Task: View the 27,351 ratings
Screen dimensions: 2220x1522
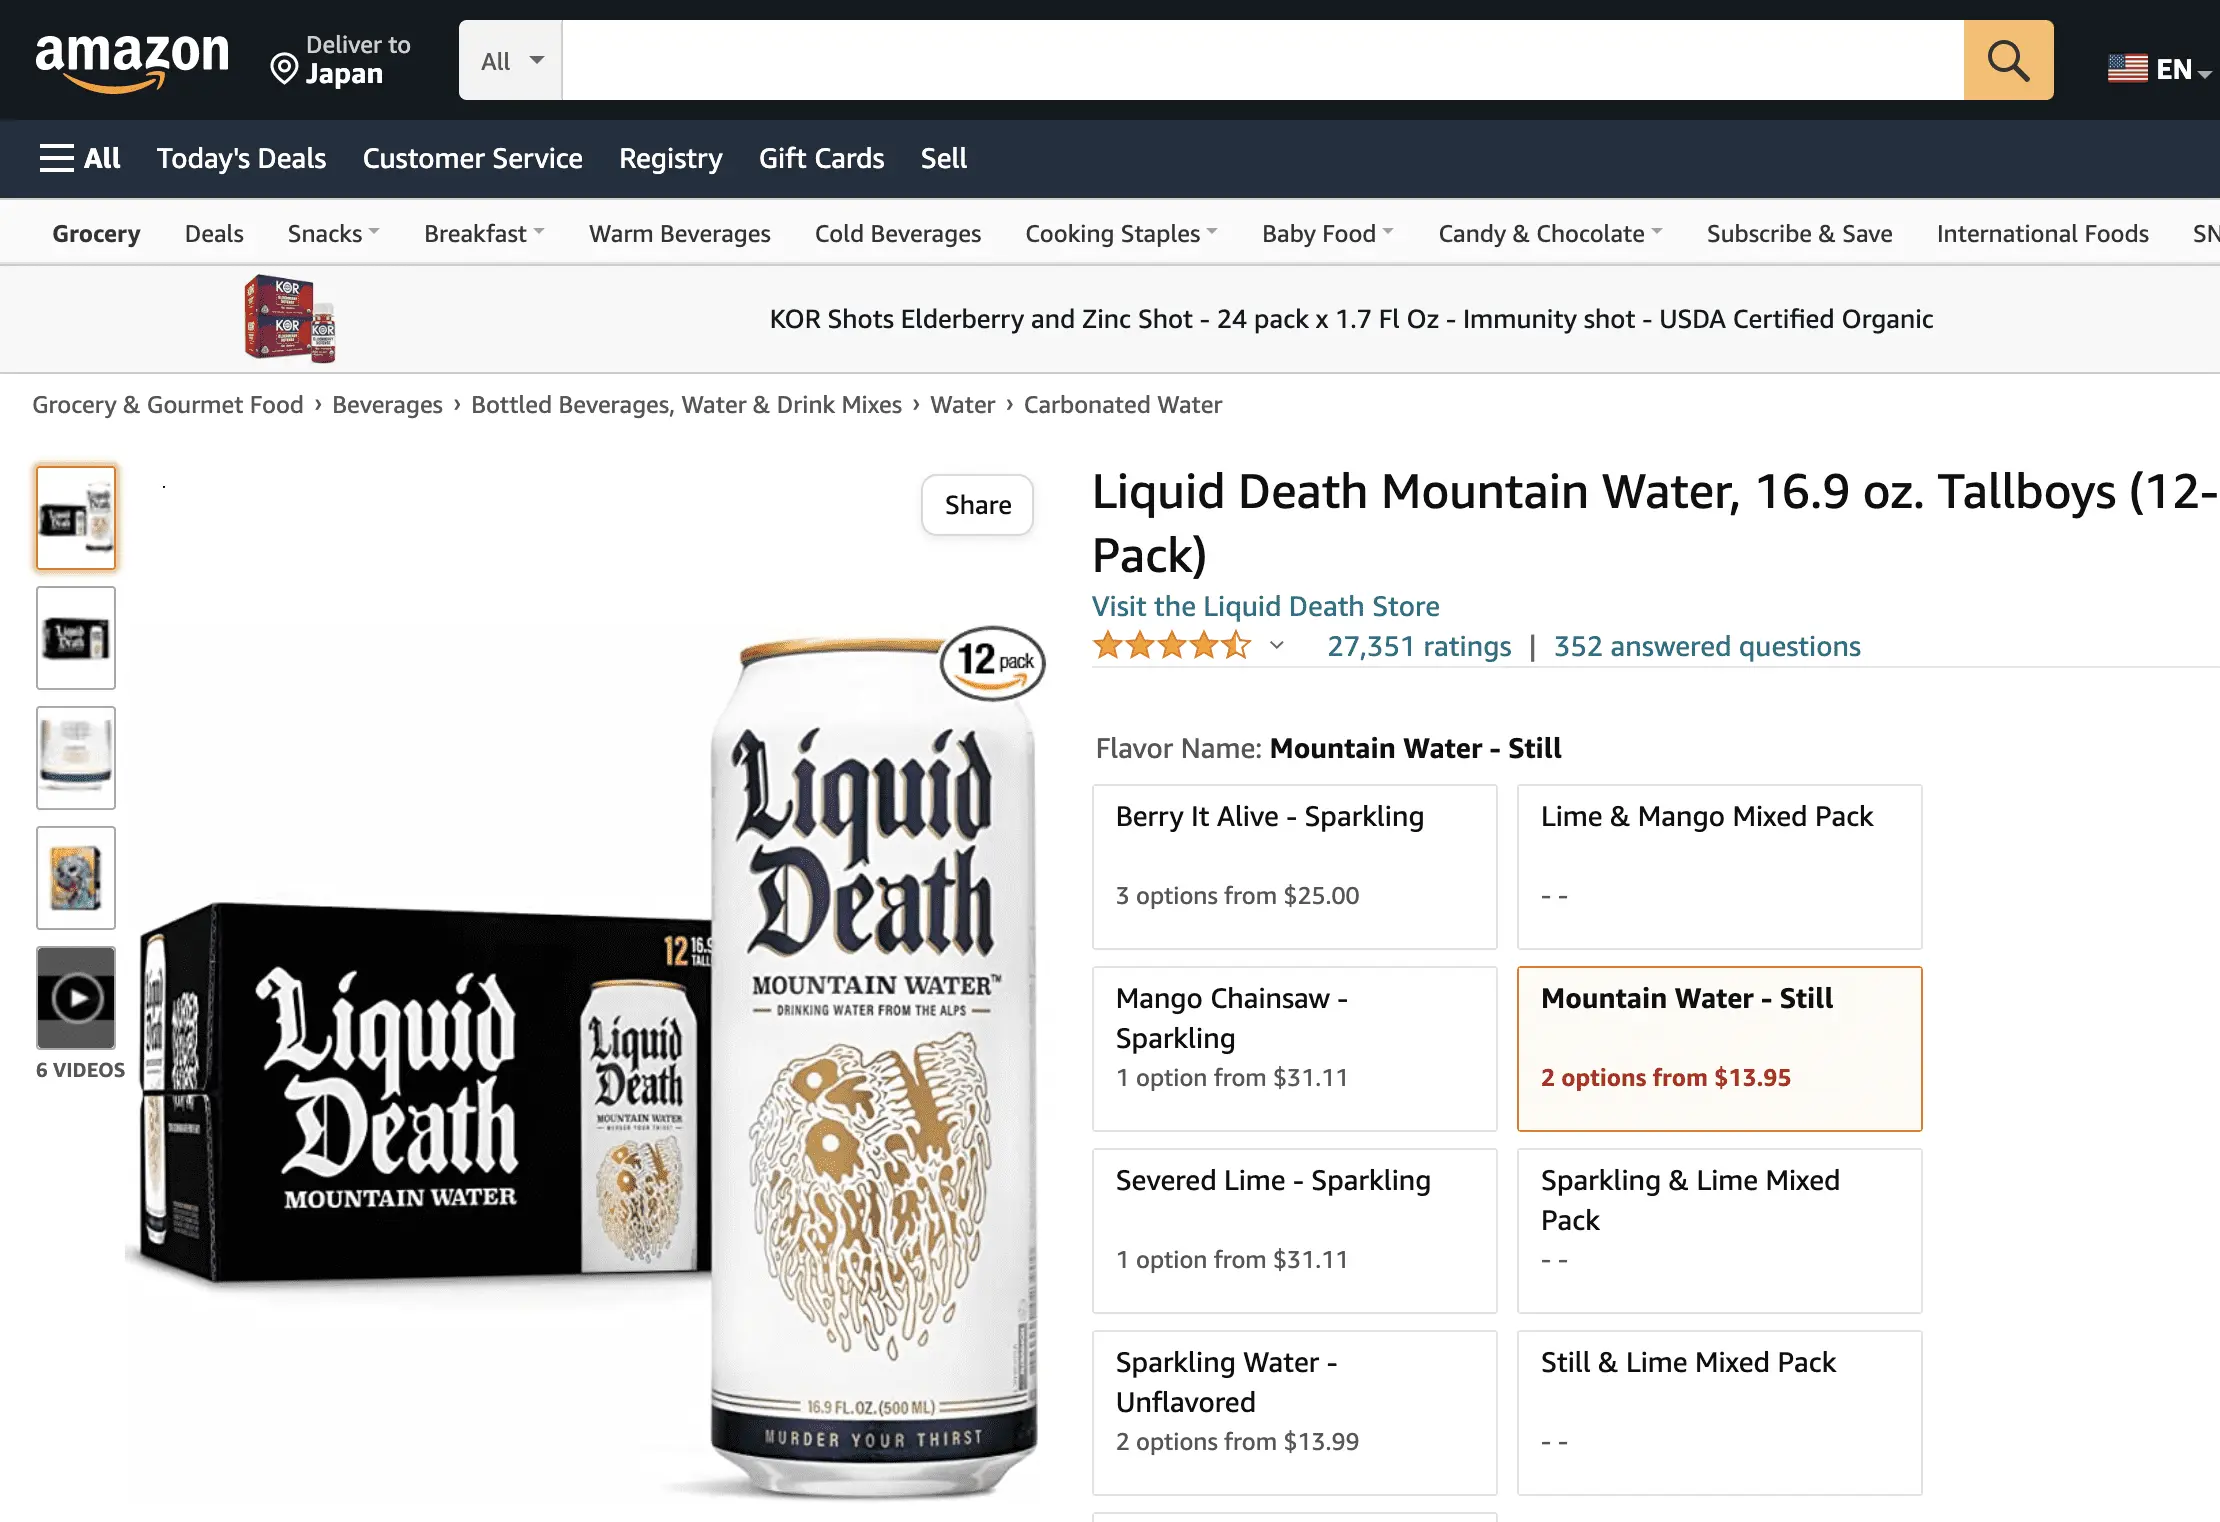Action: point(1419,646)
